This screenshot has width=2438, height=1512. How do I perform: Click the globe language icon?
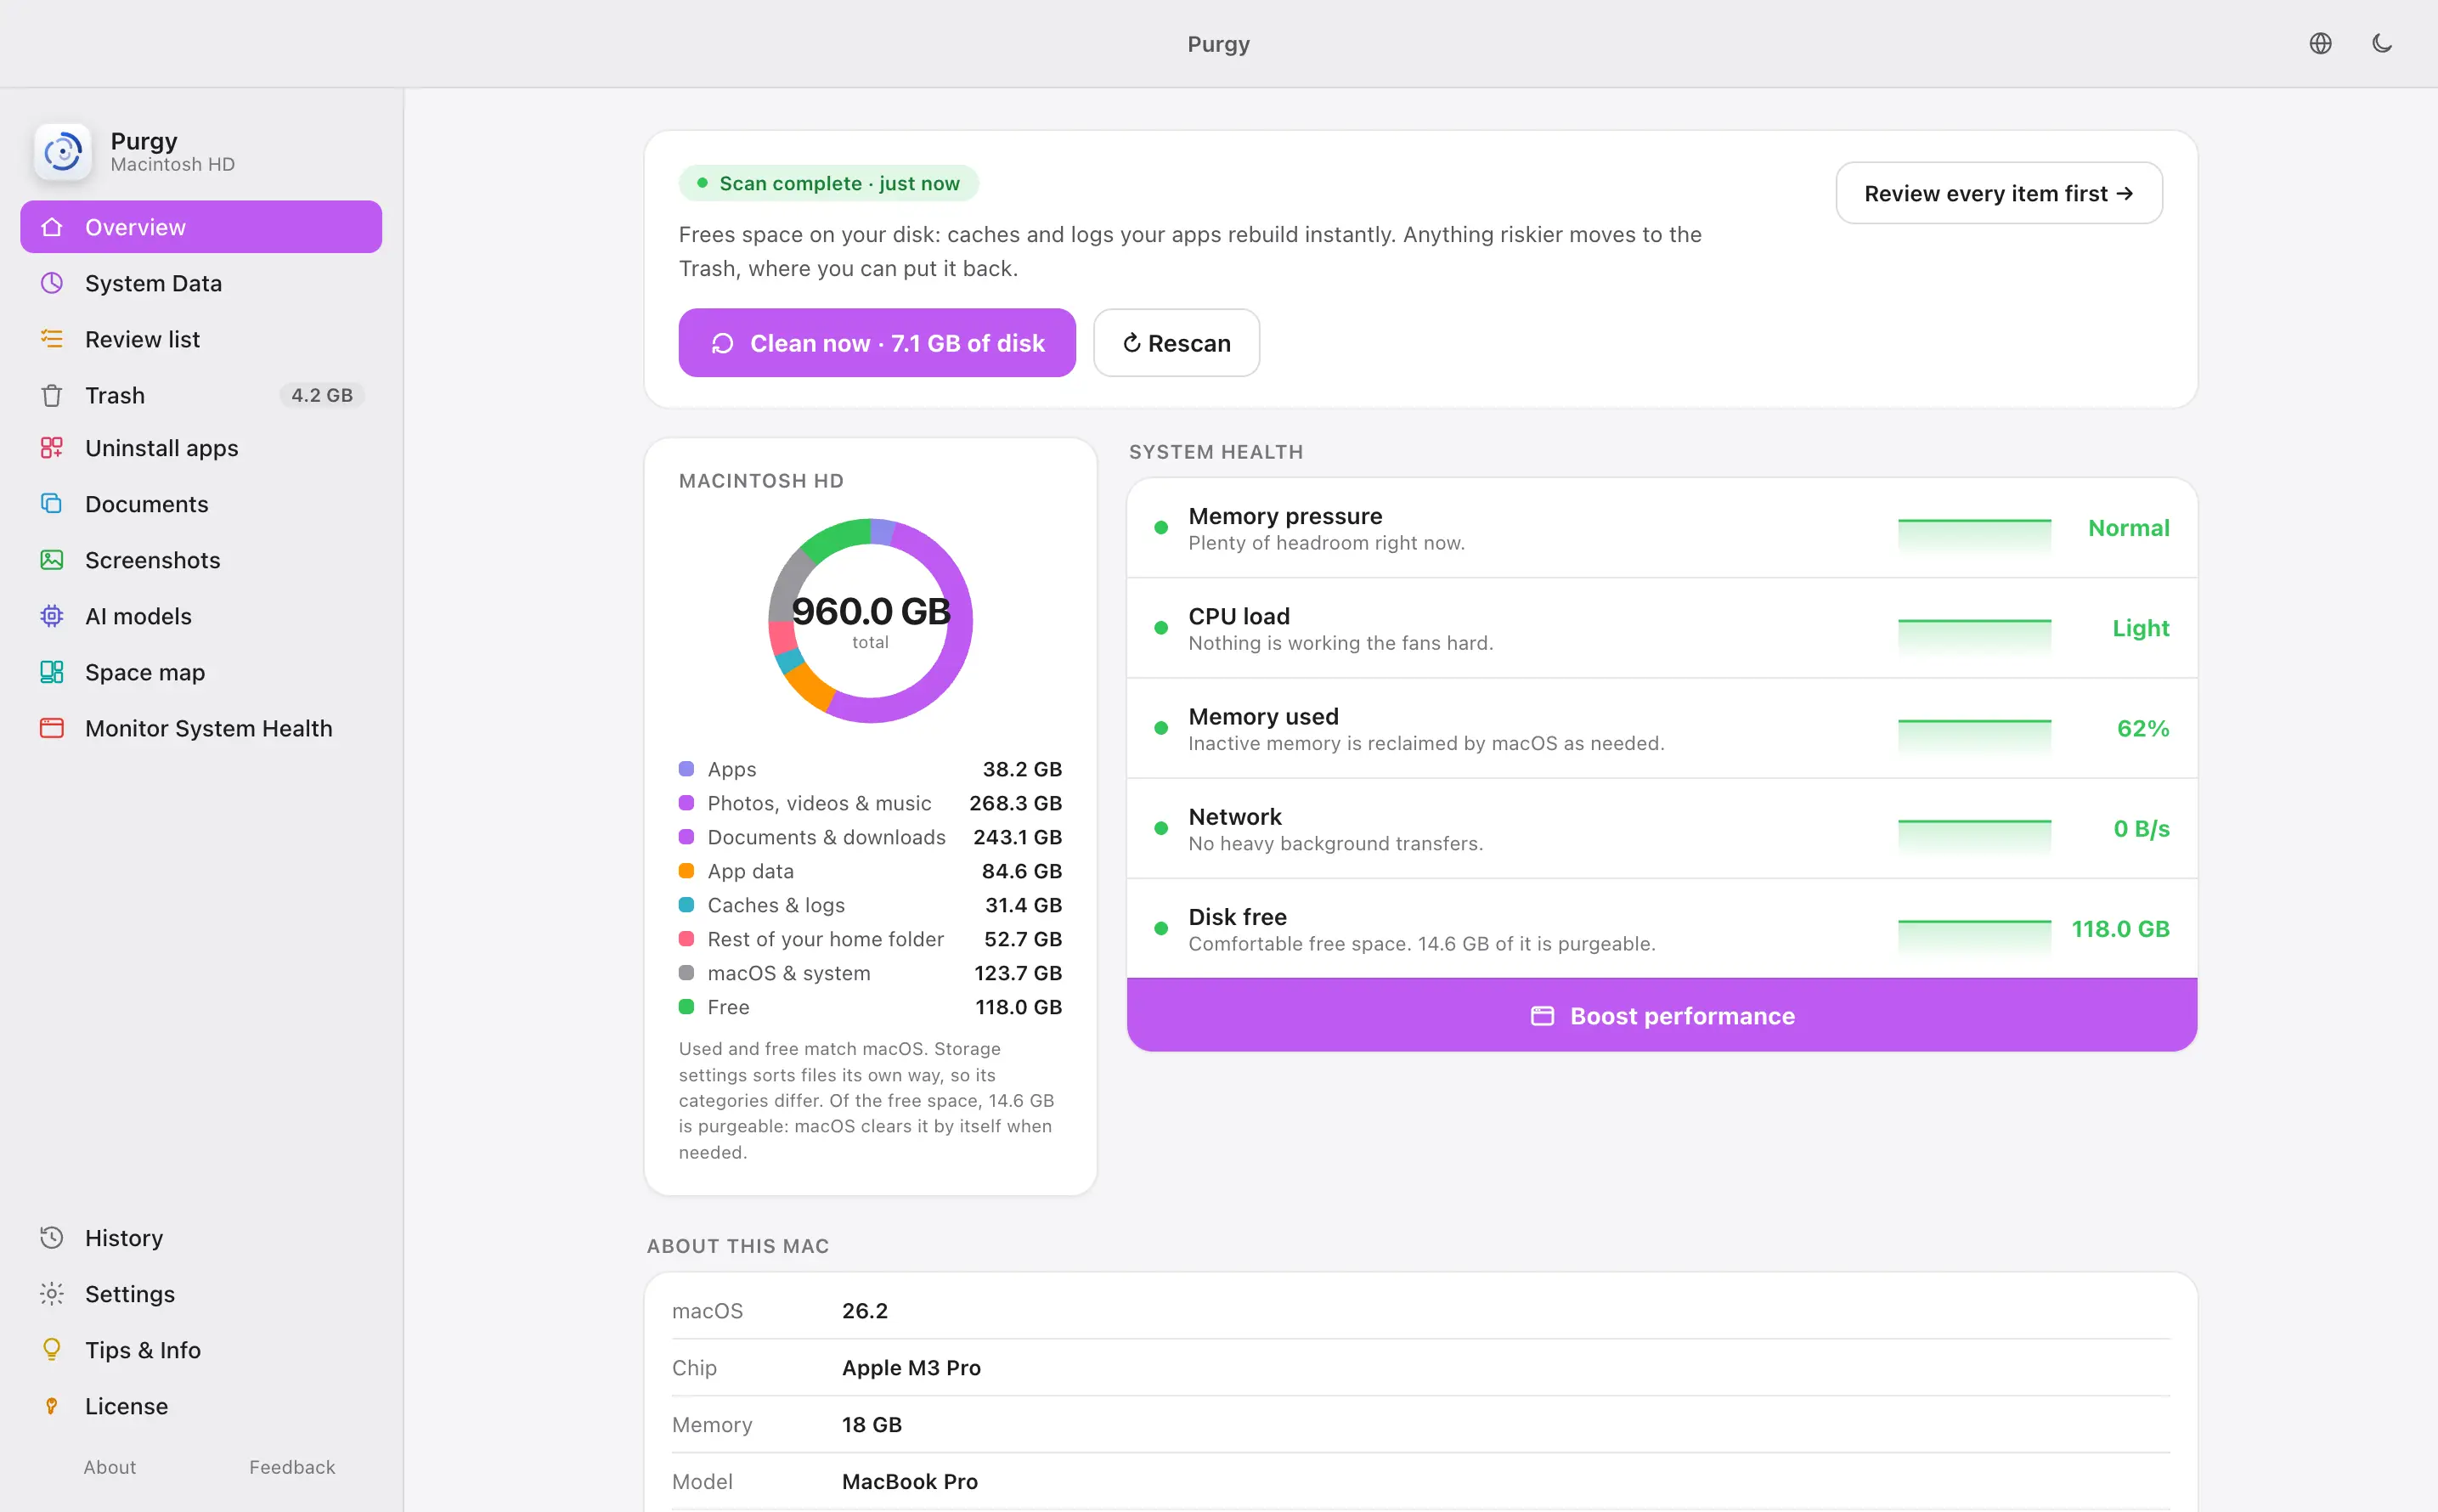[2320, 43]
